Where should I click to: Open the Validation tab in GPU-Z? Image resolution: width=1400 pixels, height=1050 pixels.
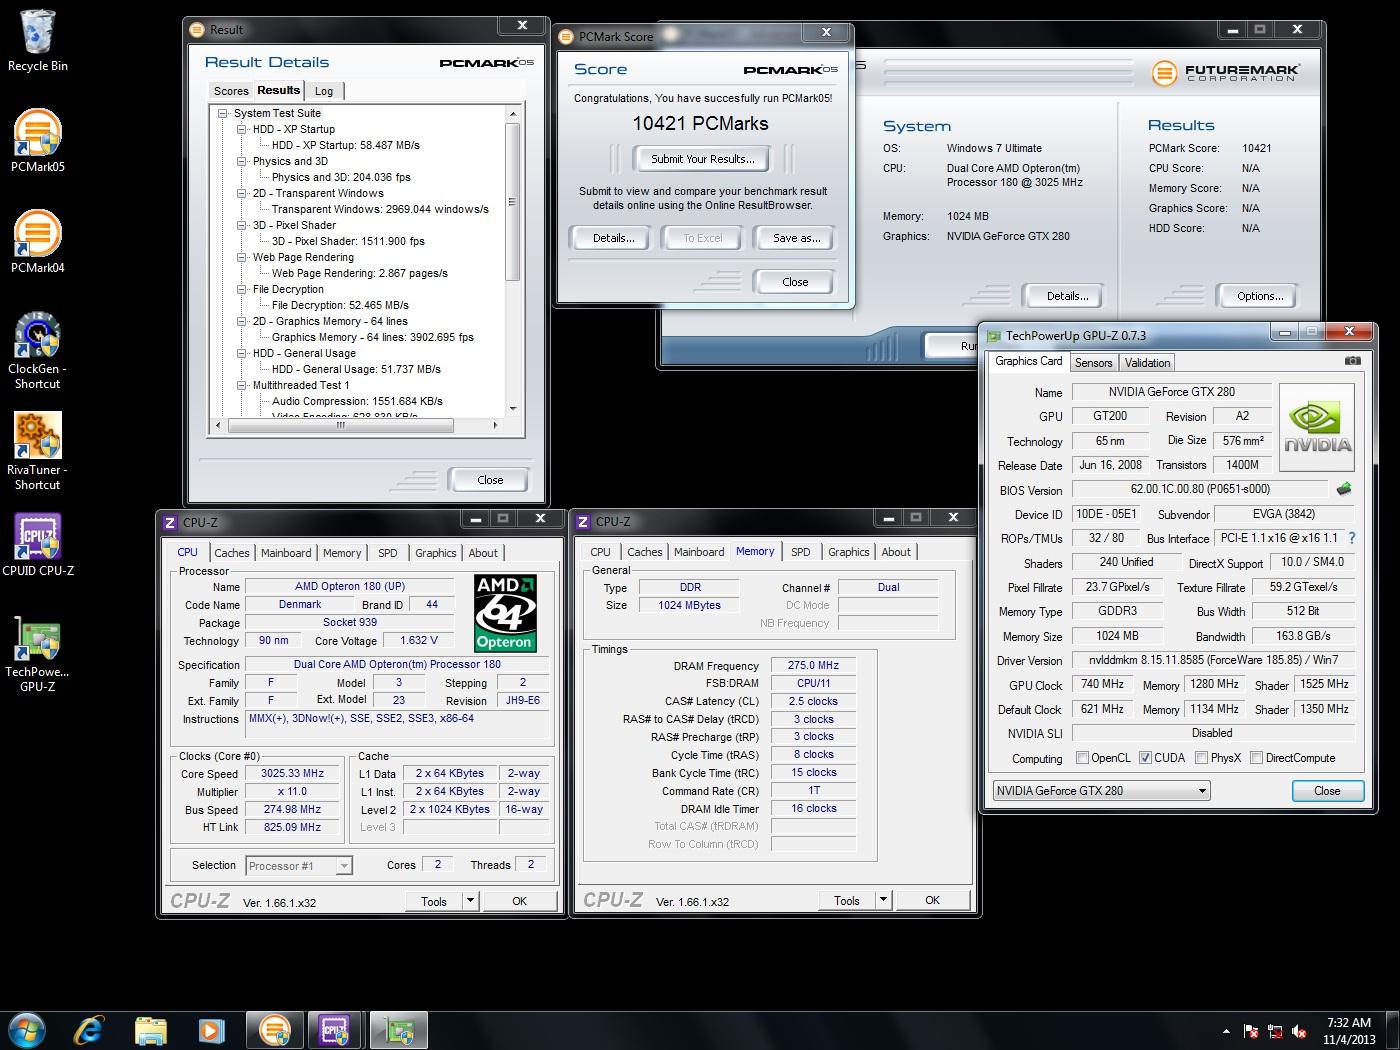tap(1147, 363)
